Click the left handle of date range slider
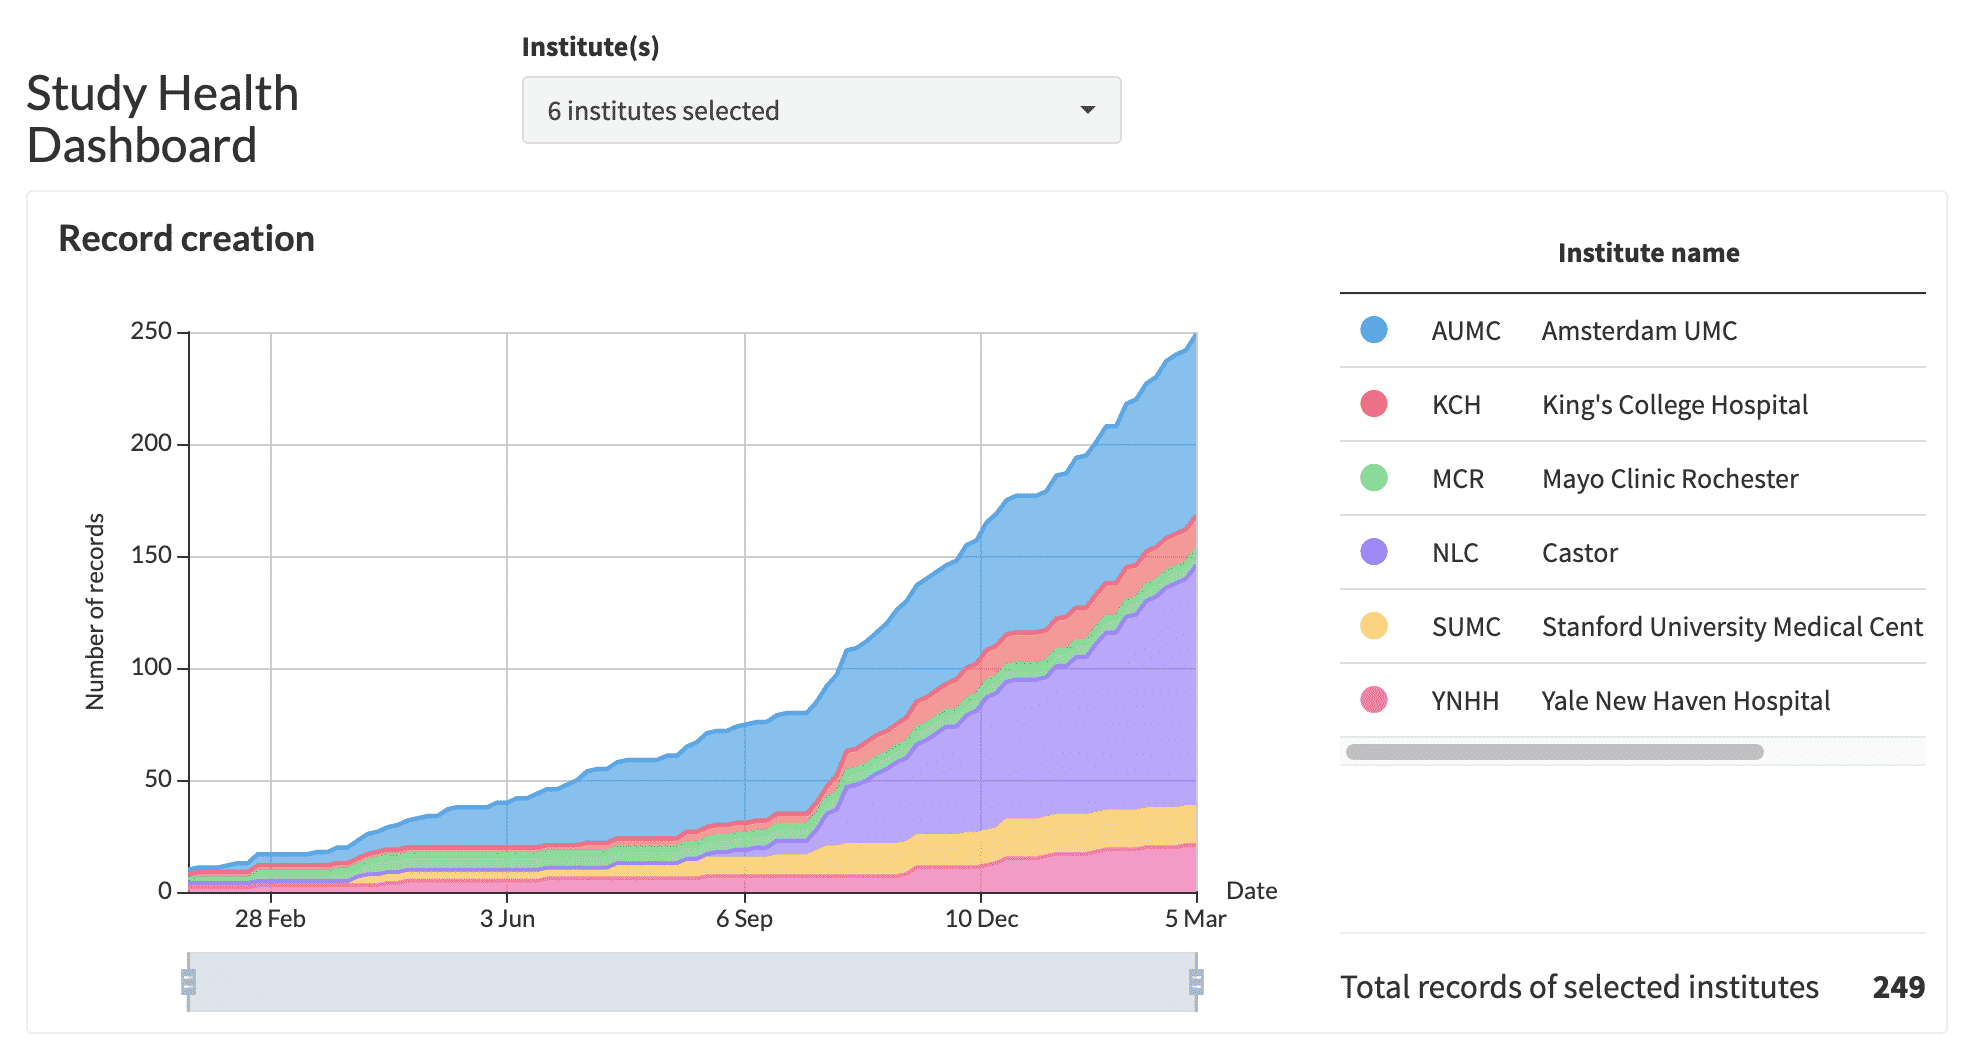The width and height of the screenshot is (1968, 1054). pos(188,982)
